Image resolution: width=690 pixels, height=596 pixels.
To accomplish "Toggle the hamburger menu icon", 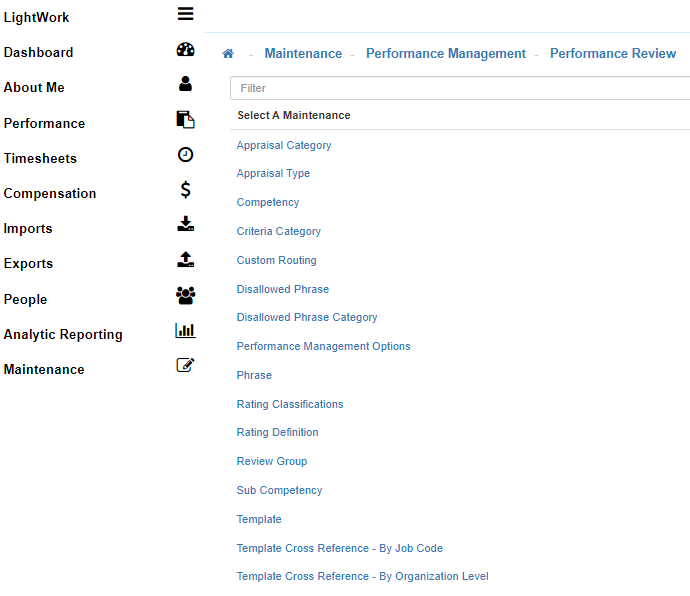I will [185, 14].
